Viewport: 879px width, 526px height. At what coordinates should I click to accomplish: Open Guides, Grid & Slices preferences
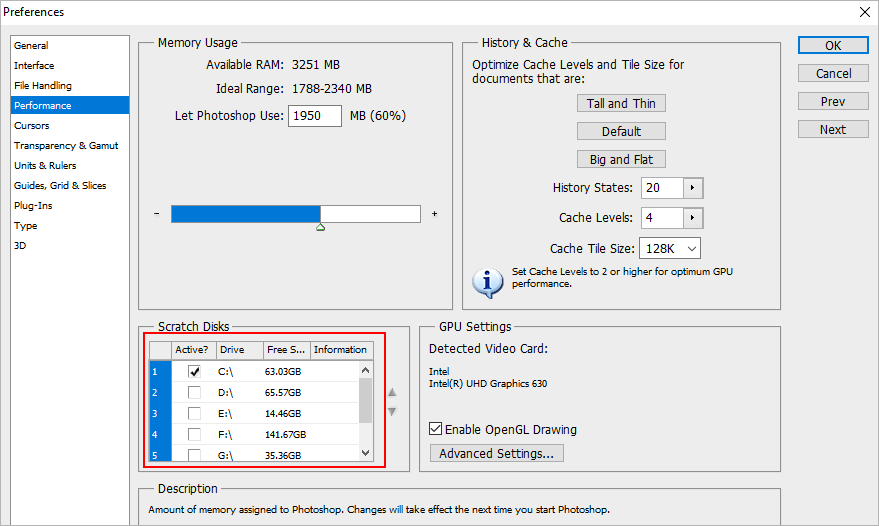[60, 186]
